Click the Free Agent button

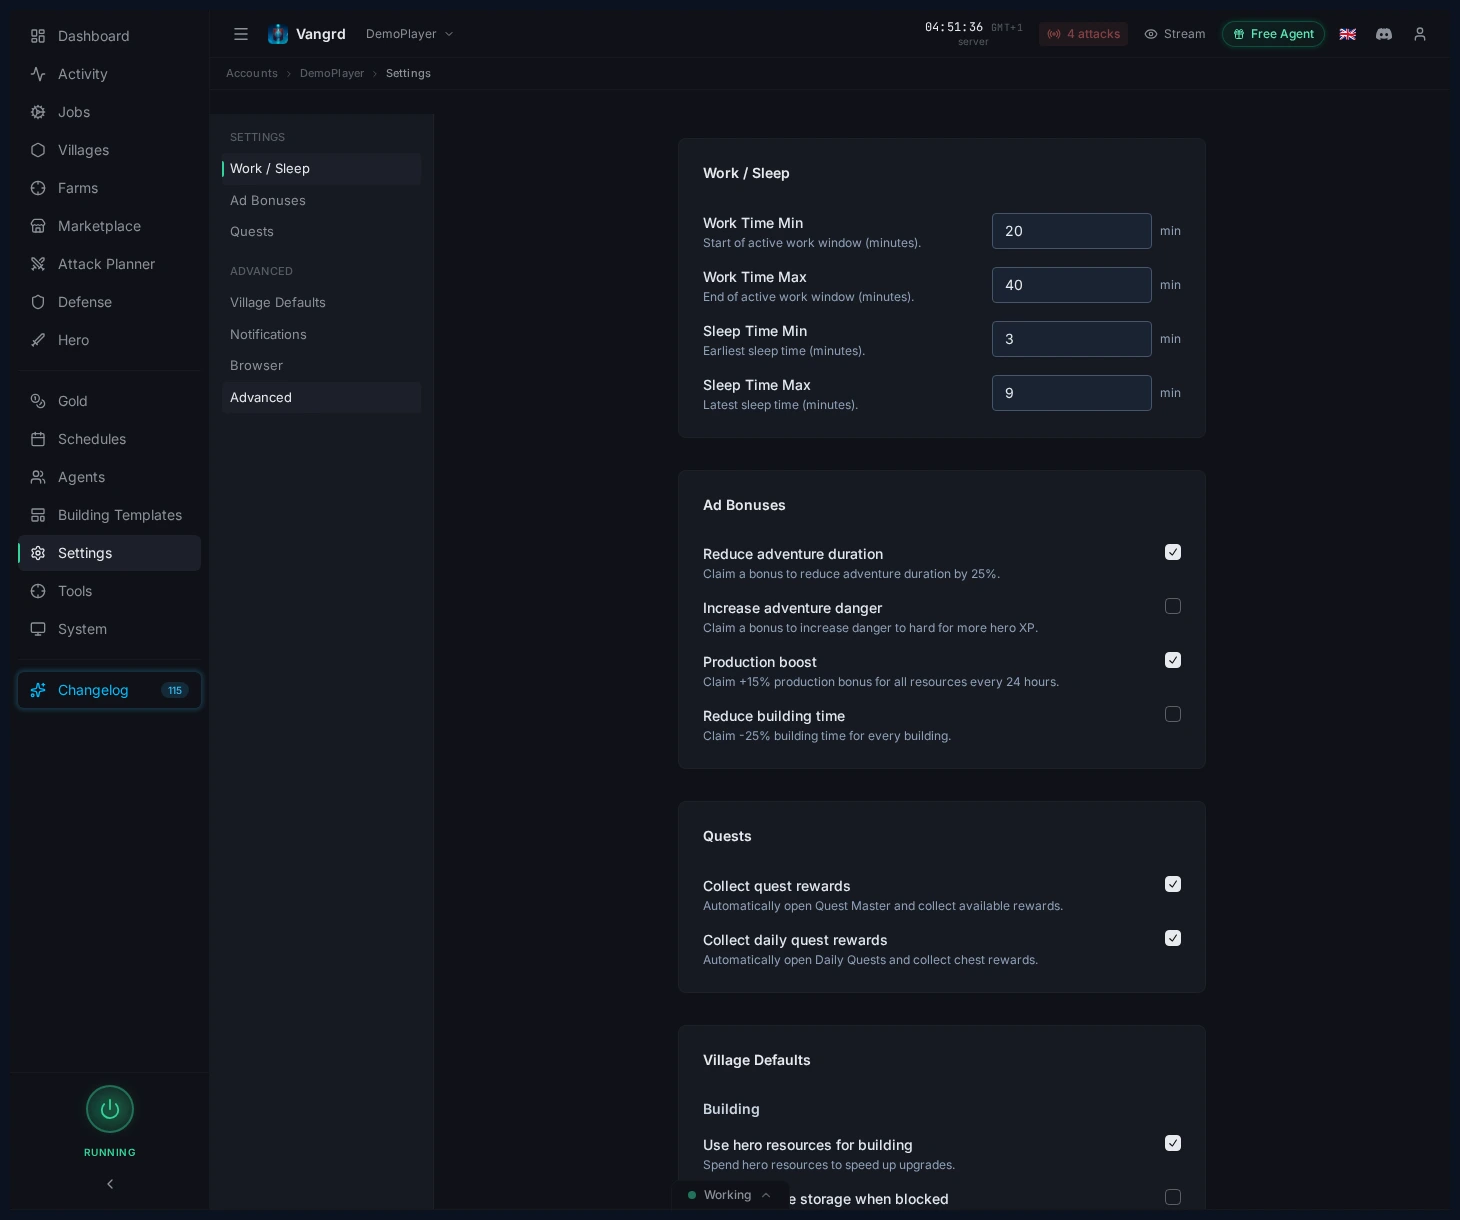(1273, 34)
